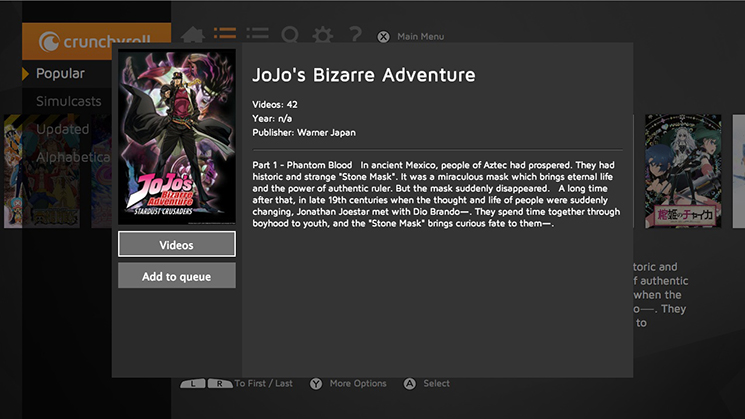Open the settings gear icon
Viewport: 745px width, 419px height.
point(322,36)
